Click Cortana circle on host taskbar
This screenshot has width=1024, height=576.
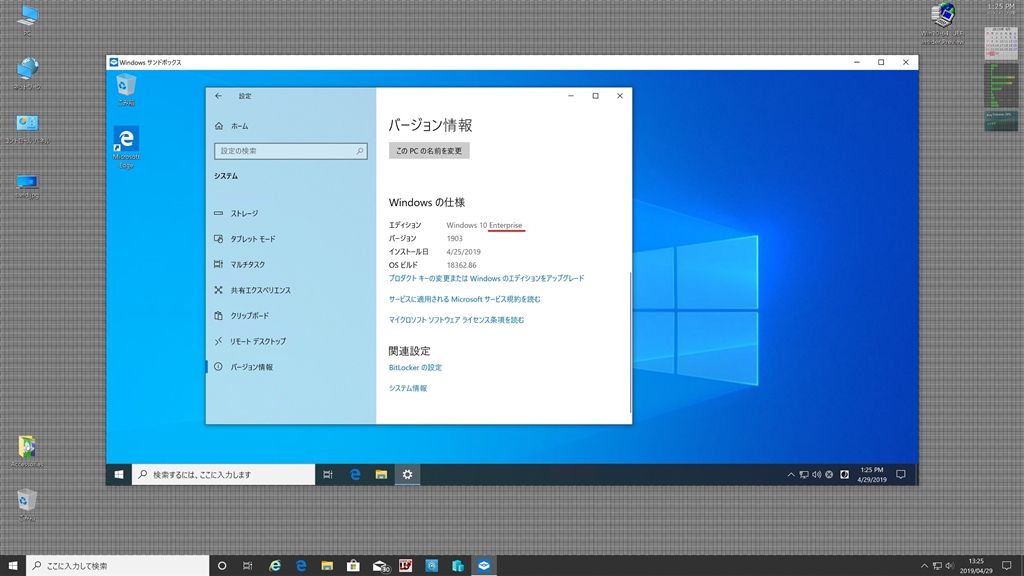pyautogui.click(x=222, y=566)
